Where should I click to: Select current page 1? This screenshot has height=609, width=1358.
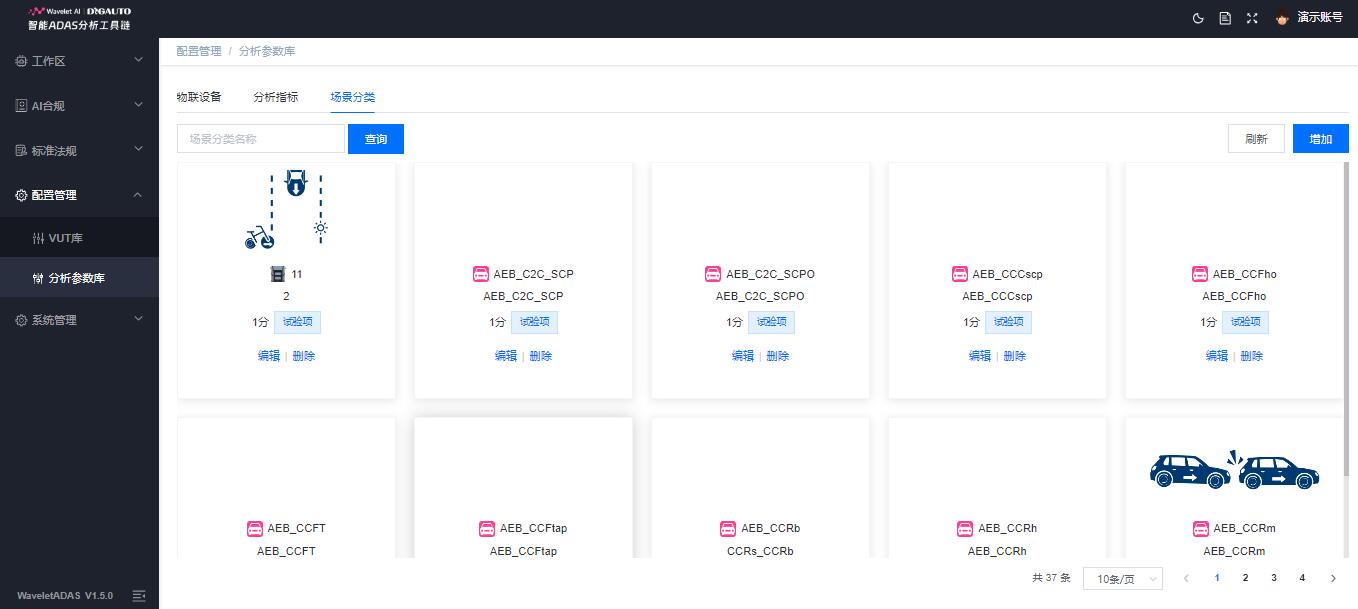tap(1217, 578)
